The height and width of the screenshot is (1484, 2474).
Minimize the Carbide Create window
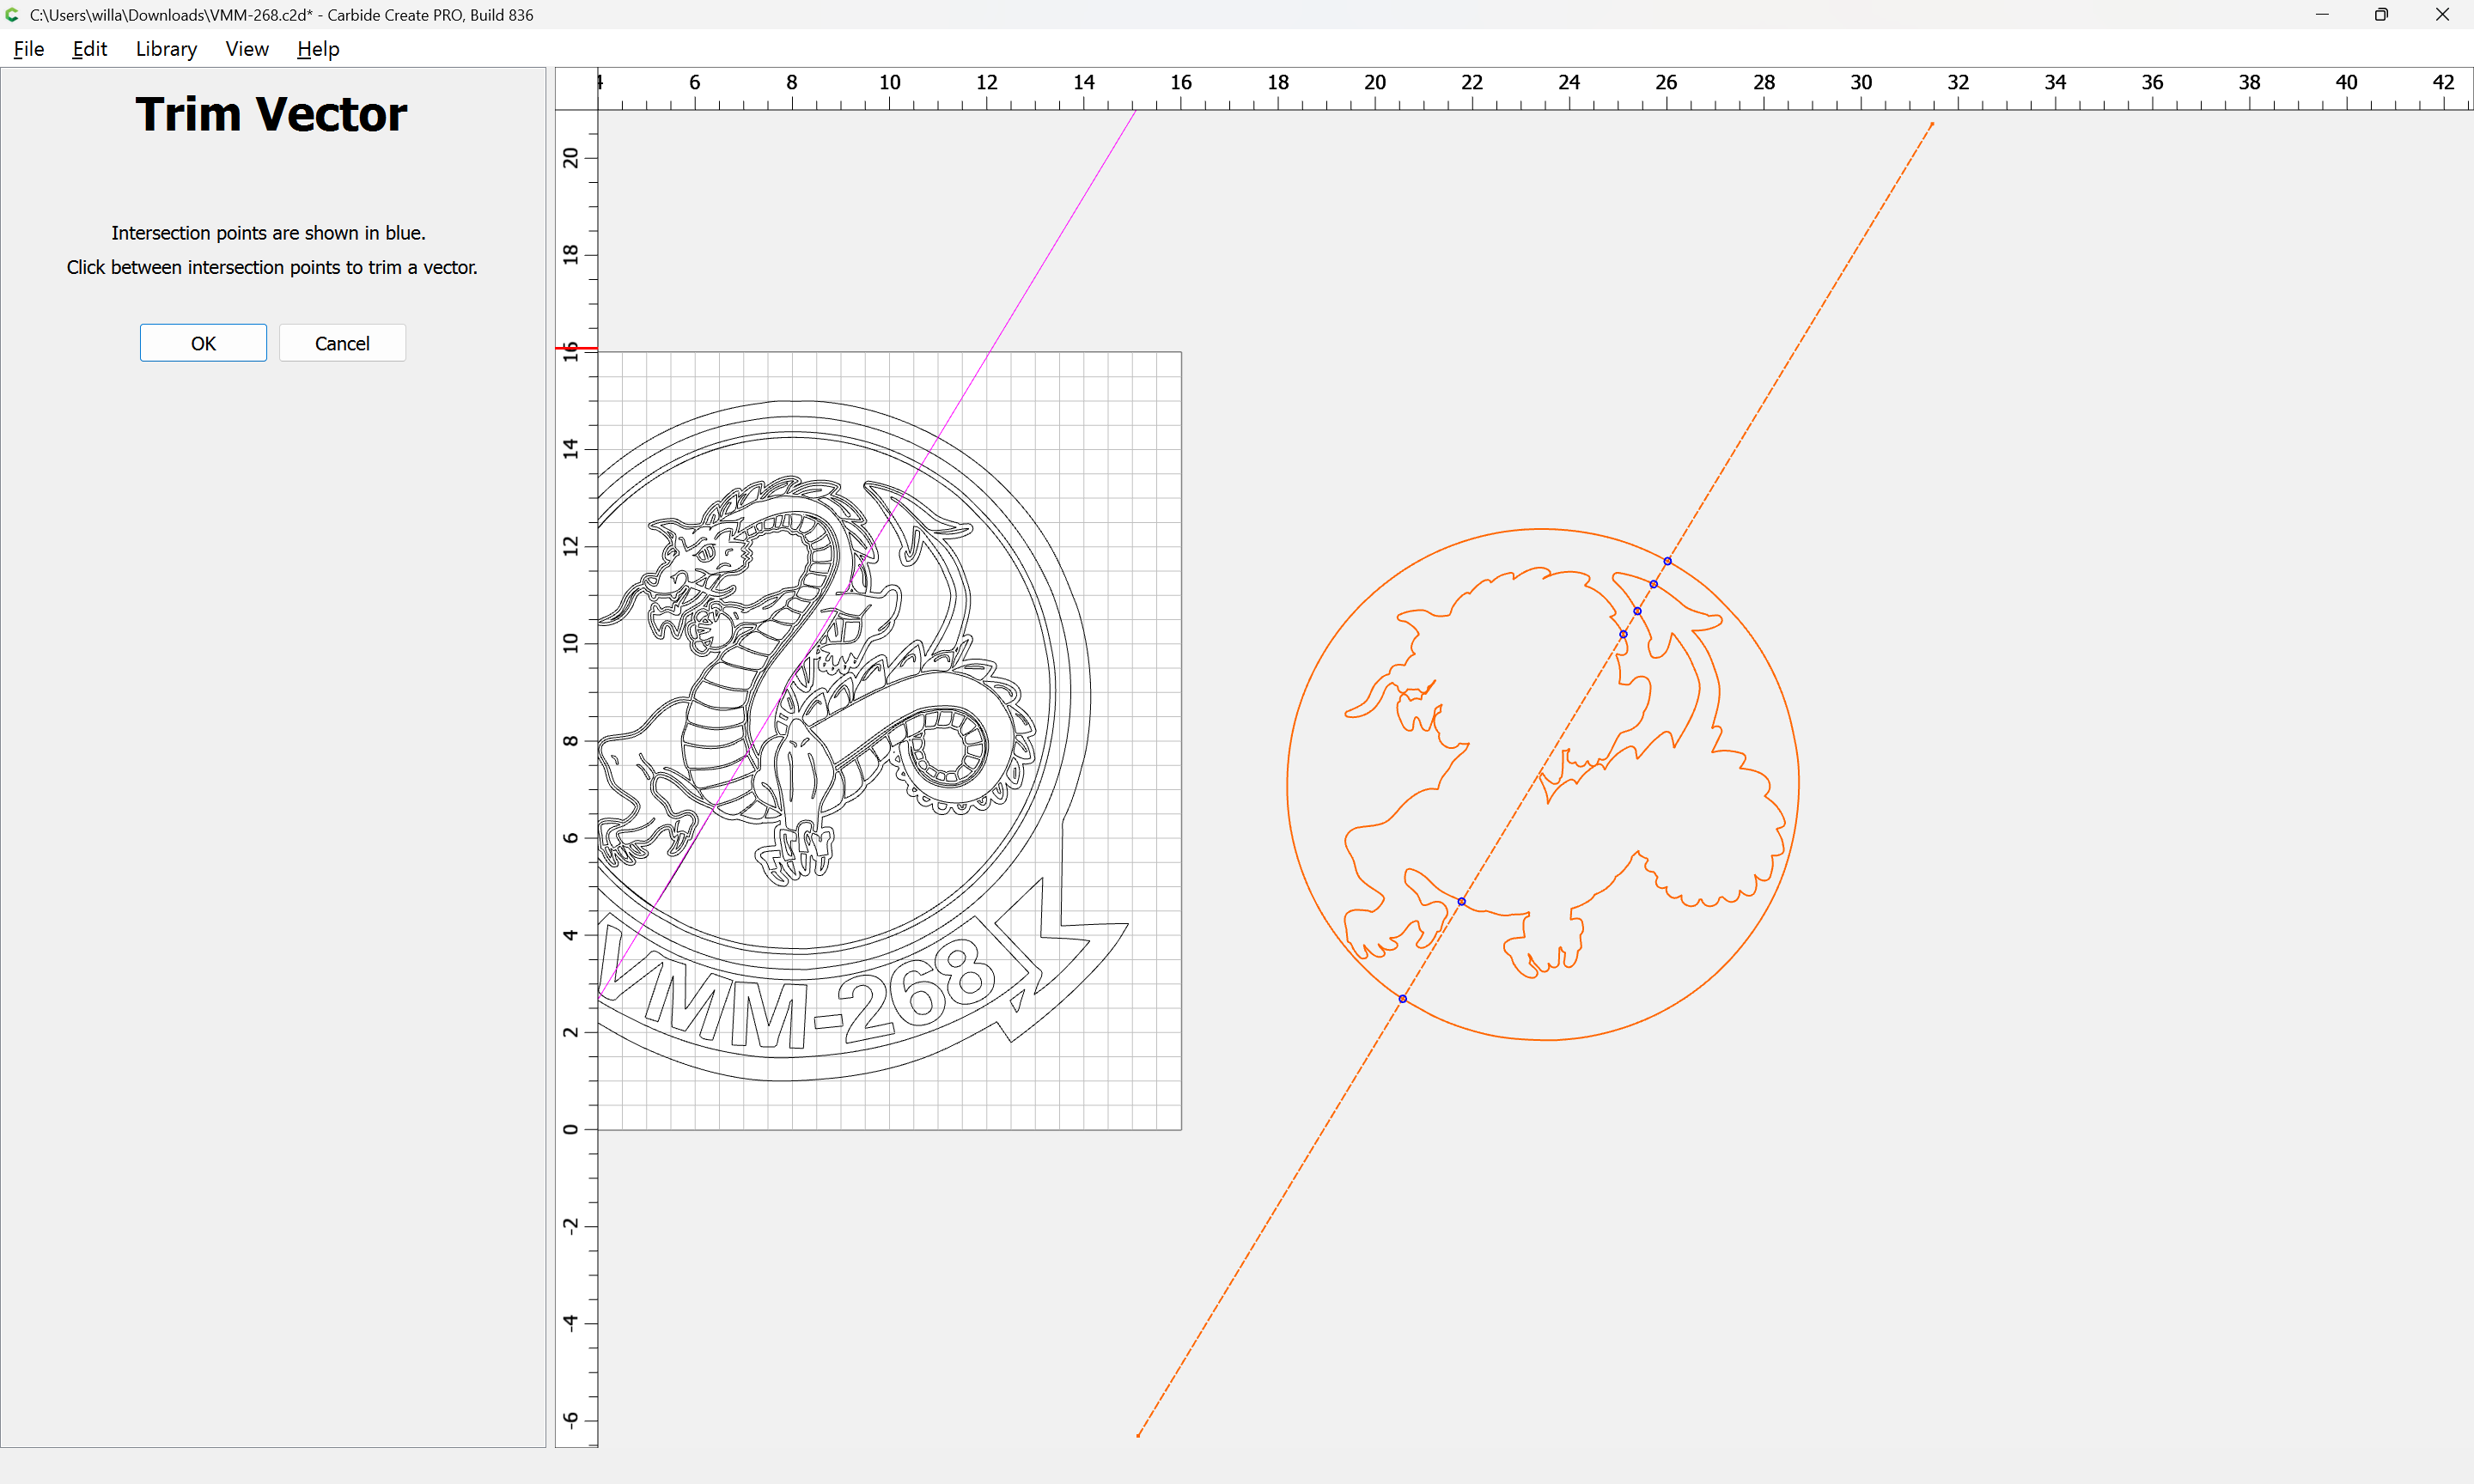click(x=2322, y=14)
